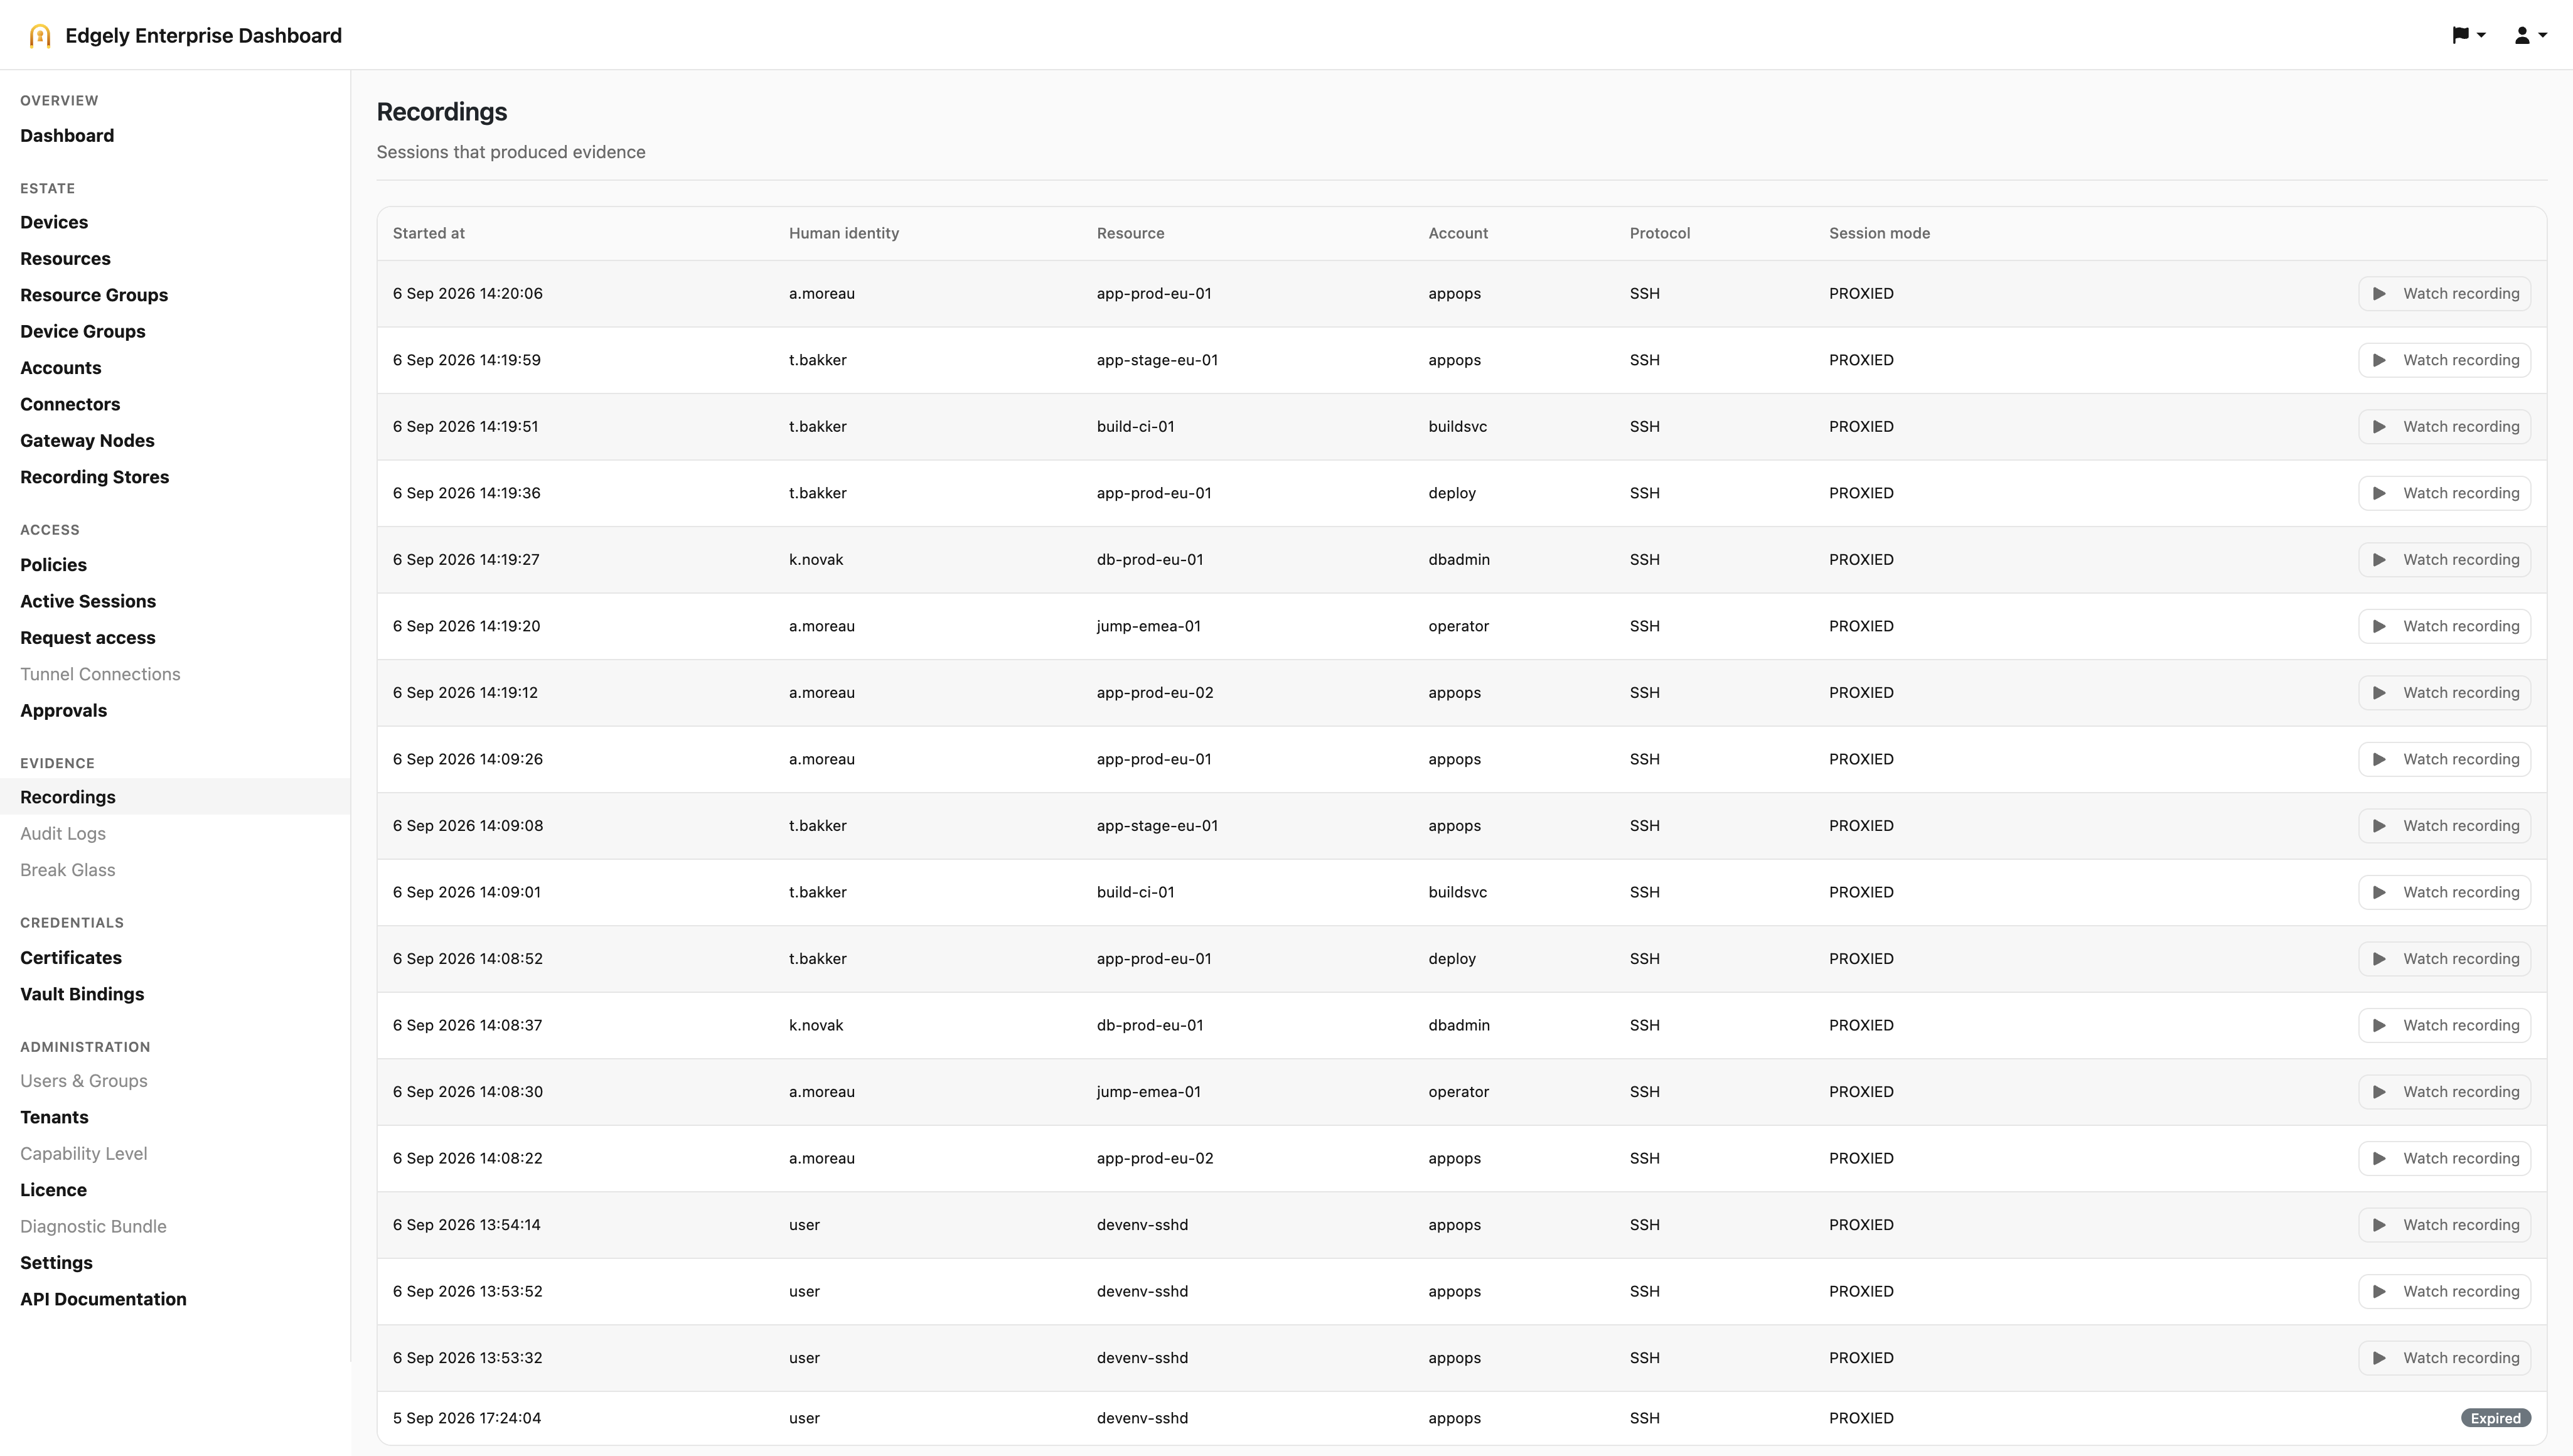Open Dashboard in the sidebar
The height and width of the screenshot is (1456, 2573).
[x=67, y=136]
